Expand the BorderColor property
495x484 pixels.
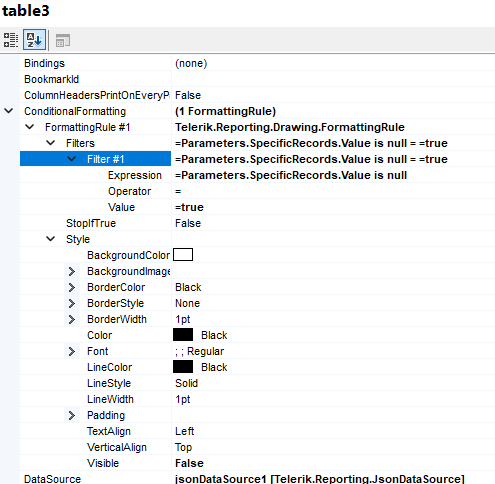coord(72,287)
